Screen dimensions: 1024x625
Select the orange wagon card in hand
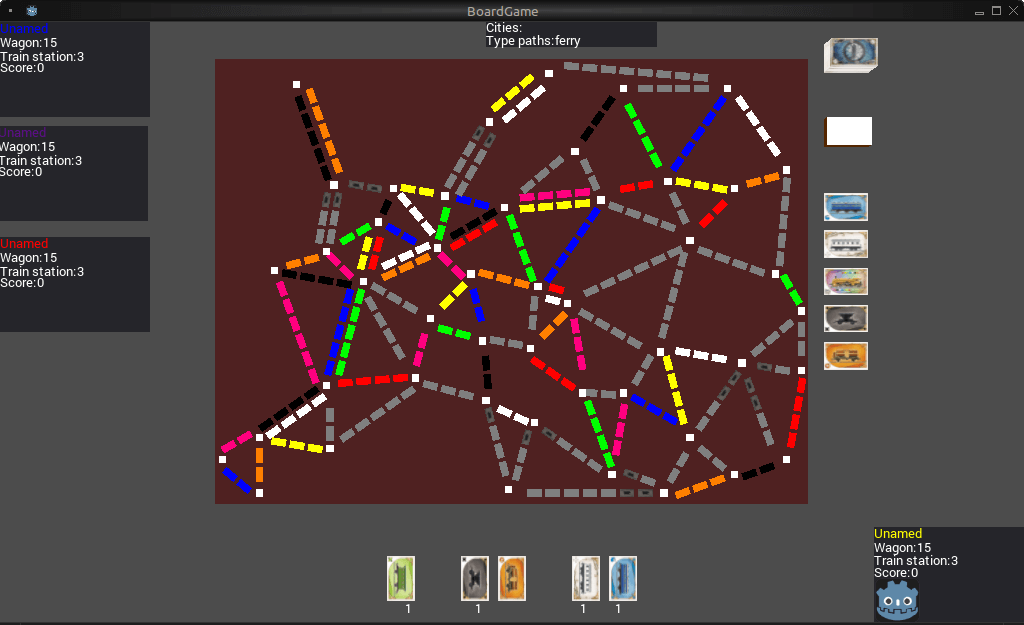(x=511, y=578)
